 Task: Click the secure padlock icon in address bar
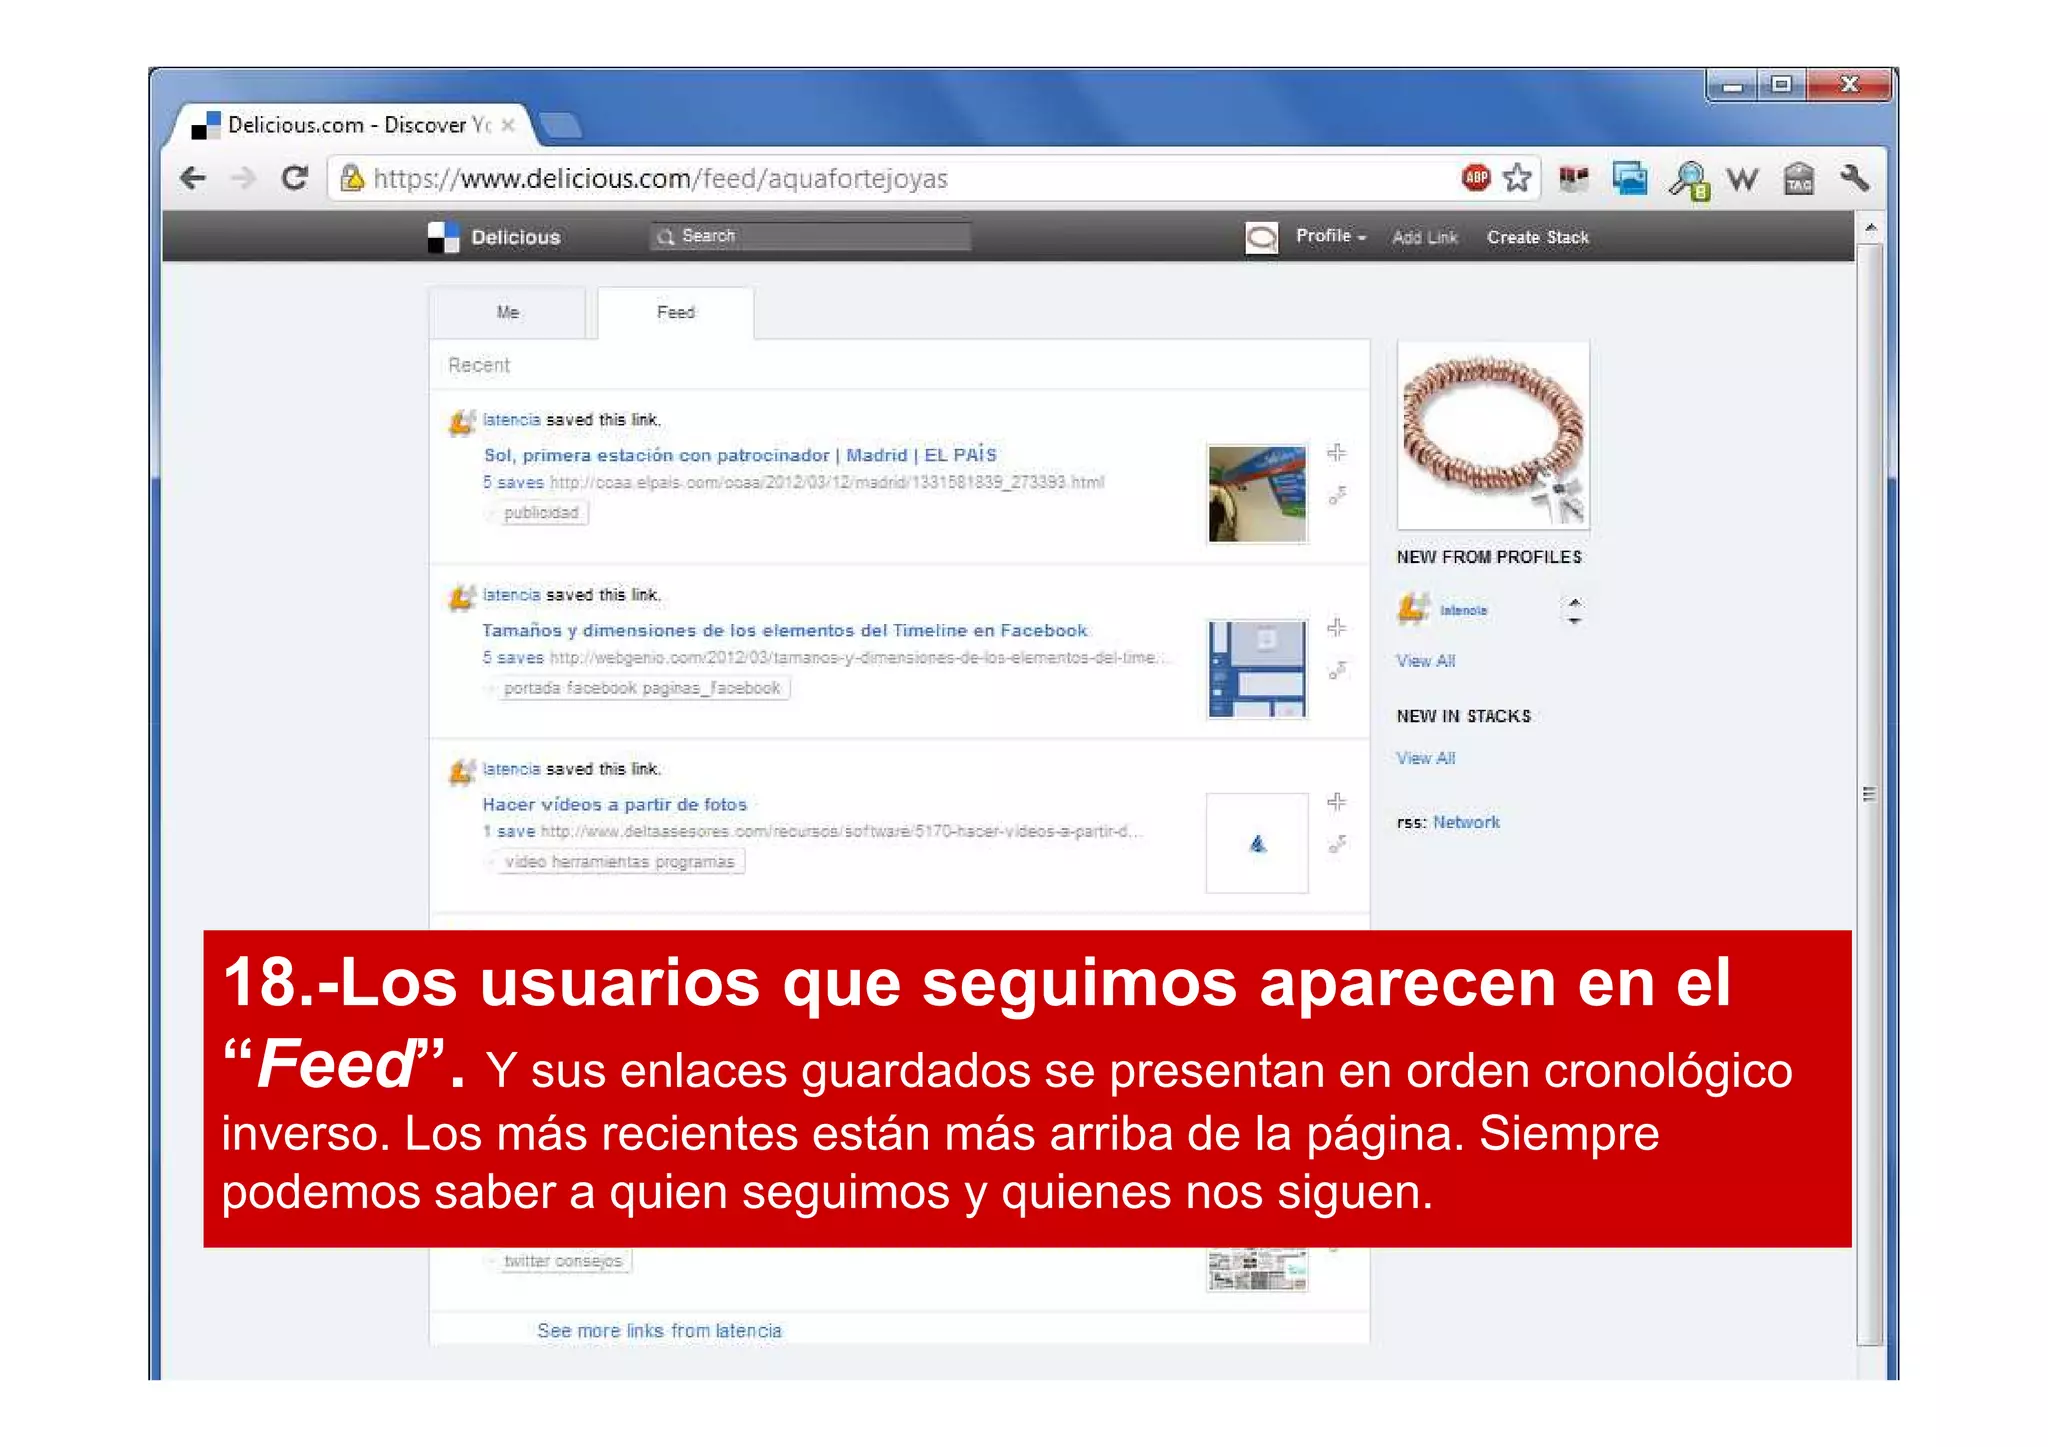351,178
